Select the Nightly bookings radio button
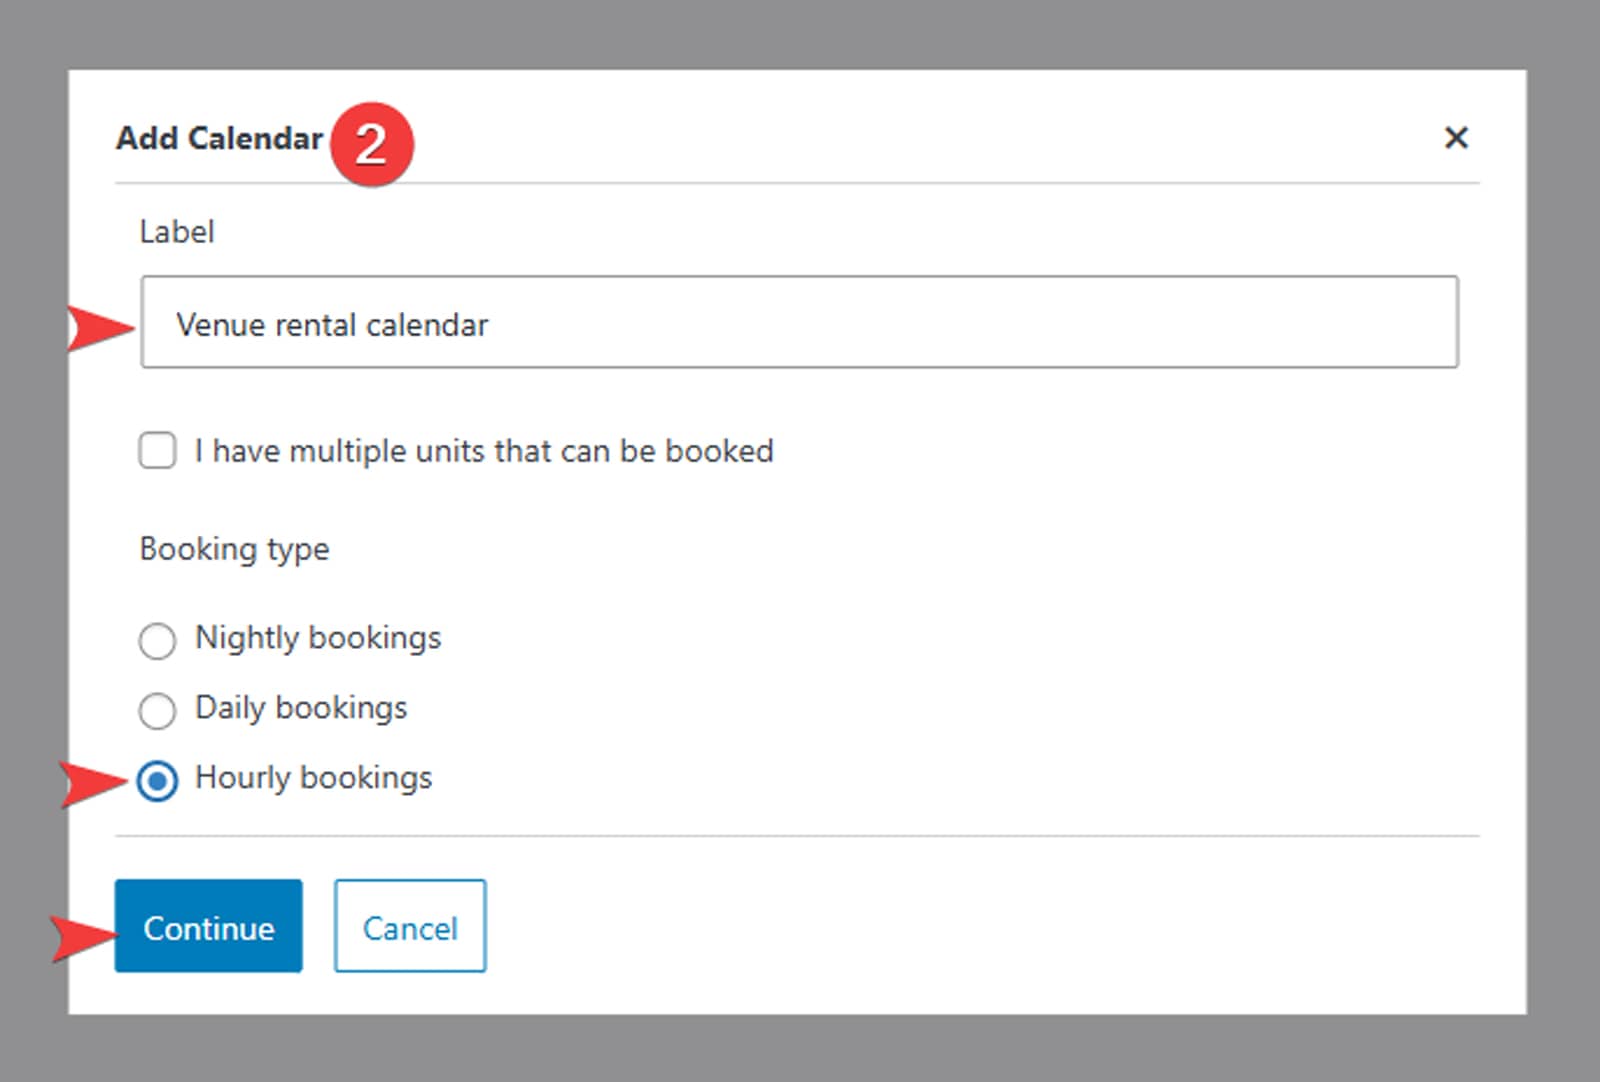 coord(157,640)
